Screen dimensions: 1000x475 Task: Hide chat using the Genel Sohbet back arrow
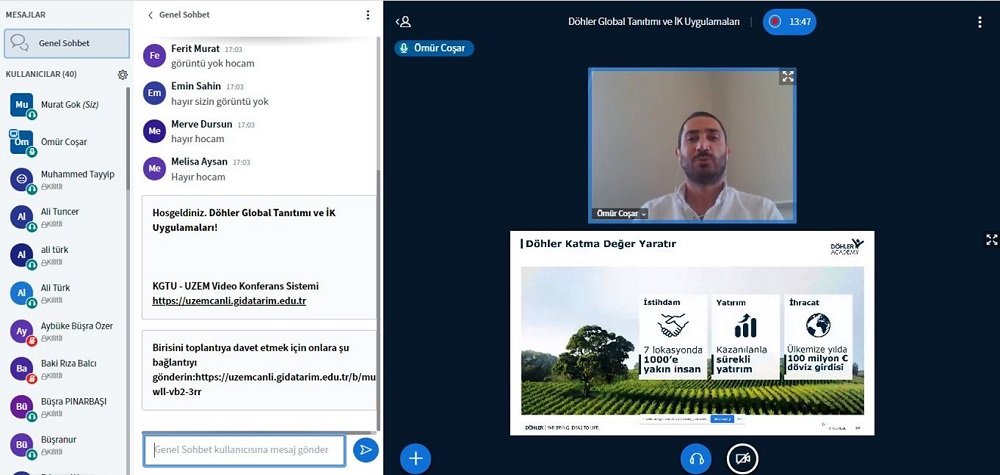click(x=150, y=15)
